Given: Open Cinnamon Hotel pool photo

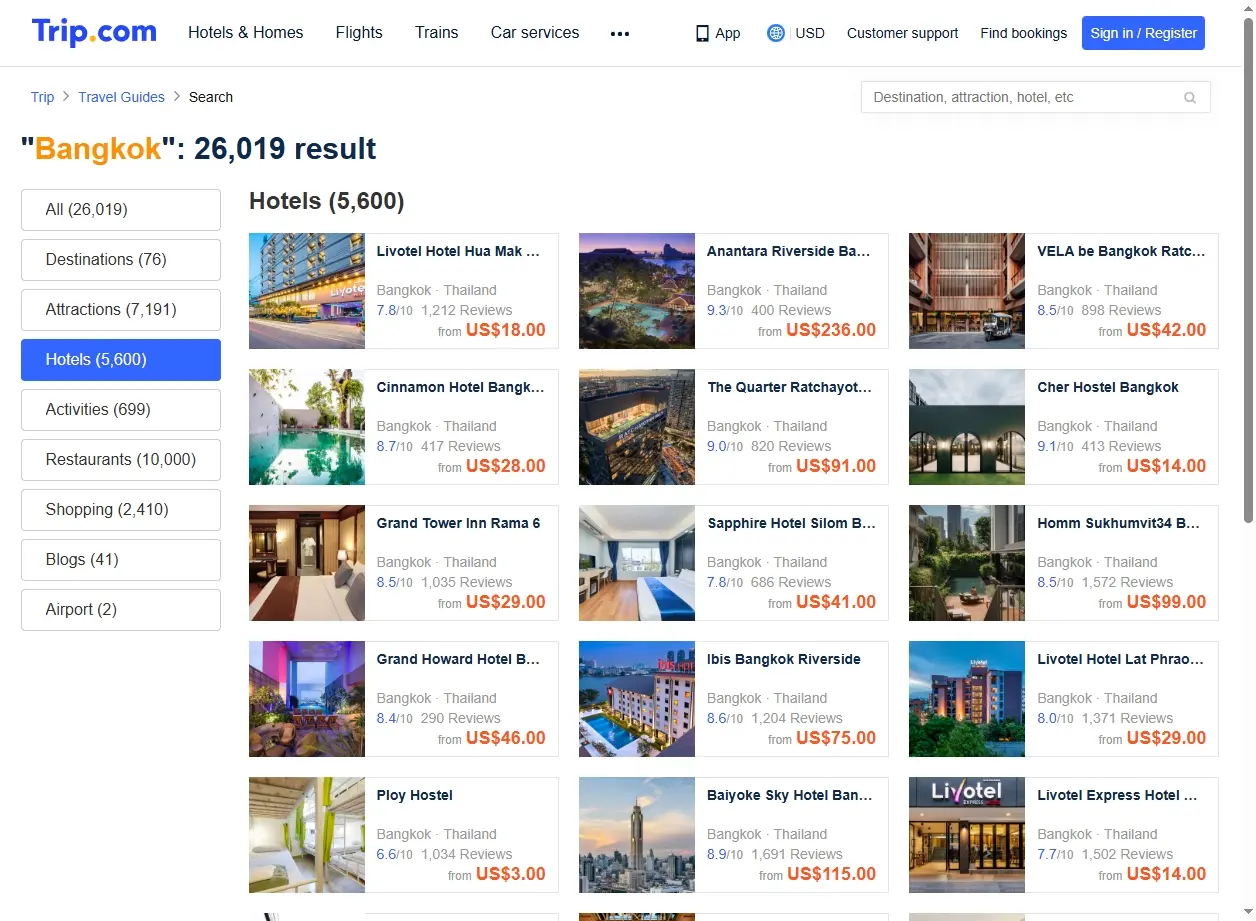Looking at the screenshot, I should (307, 427).
